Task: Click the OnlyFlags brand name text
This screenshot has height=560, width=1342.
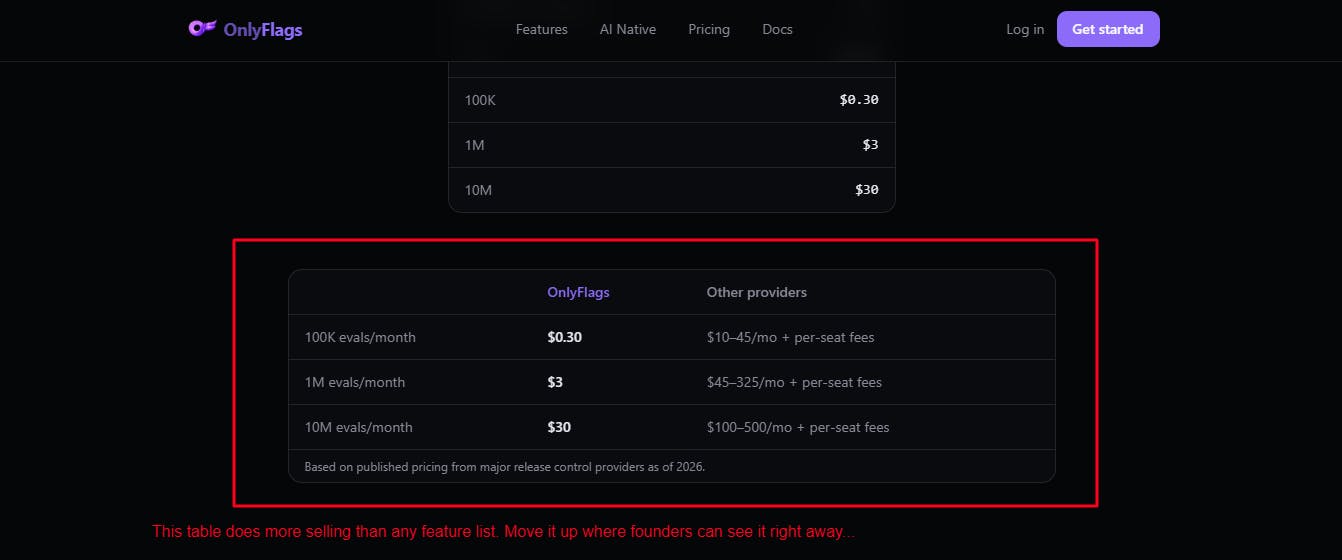Action: click(x=263, y=30)
